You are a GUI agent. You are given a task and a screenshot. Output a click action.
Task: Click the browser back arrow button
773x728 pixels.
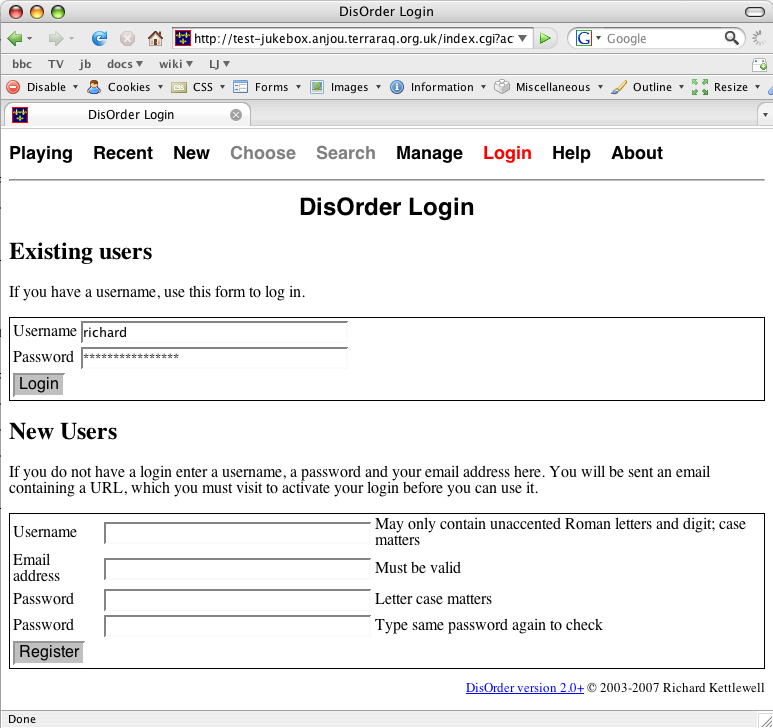pyautogui.click(x=15, y=39)
